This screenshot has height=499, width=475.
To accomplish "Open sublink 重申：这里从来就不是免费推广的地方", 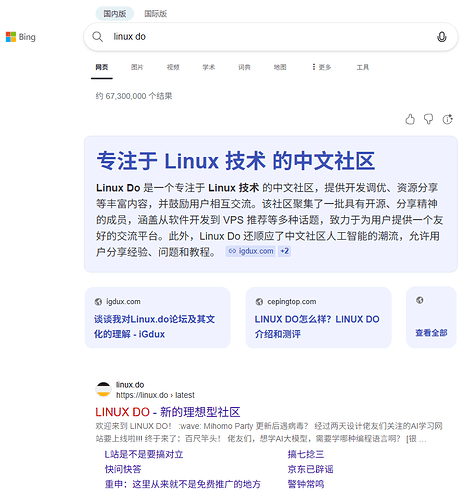I will click(183, 484).
